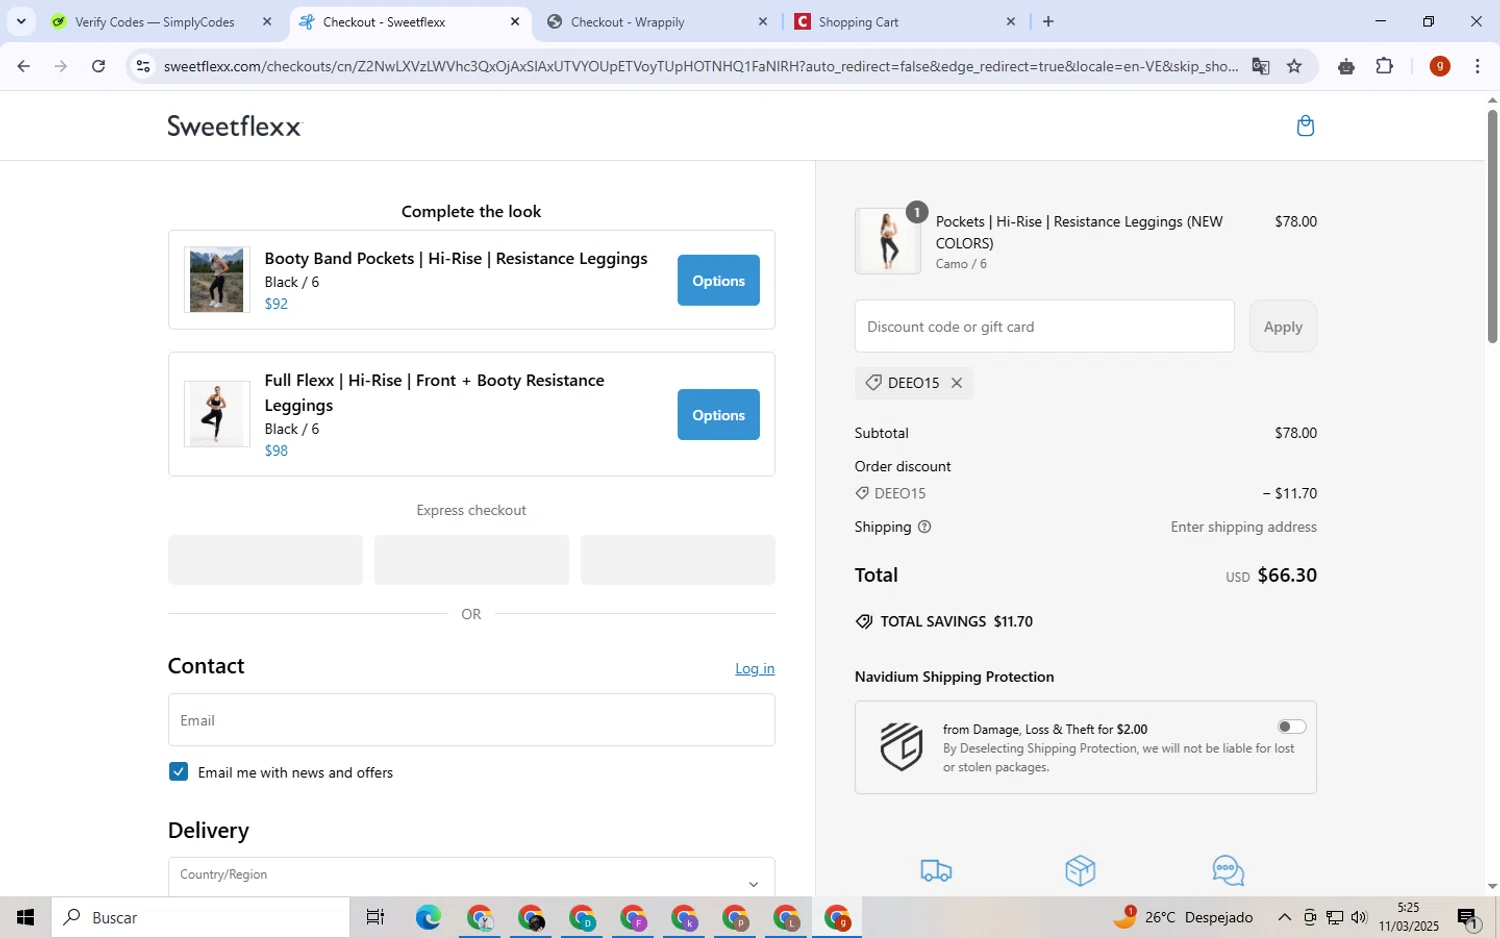Close the Shopping Cart tab
Image resolution: width=1500 pixels, height=938 pixels.
pos(1010,21)
